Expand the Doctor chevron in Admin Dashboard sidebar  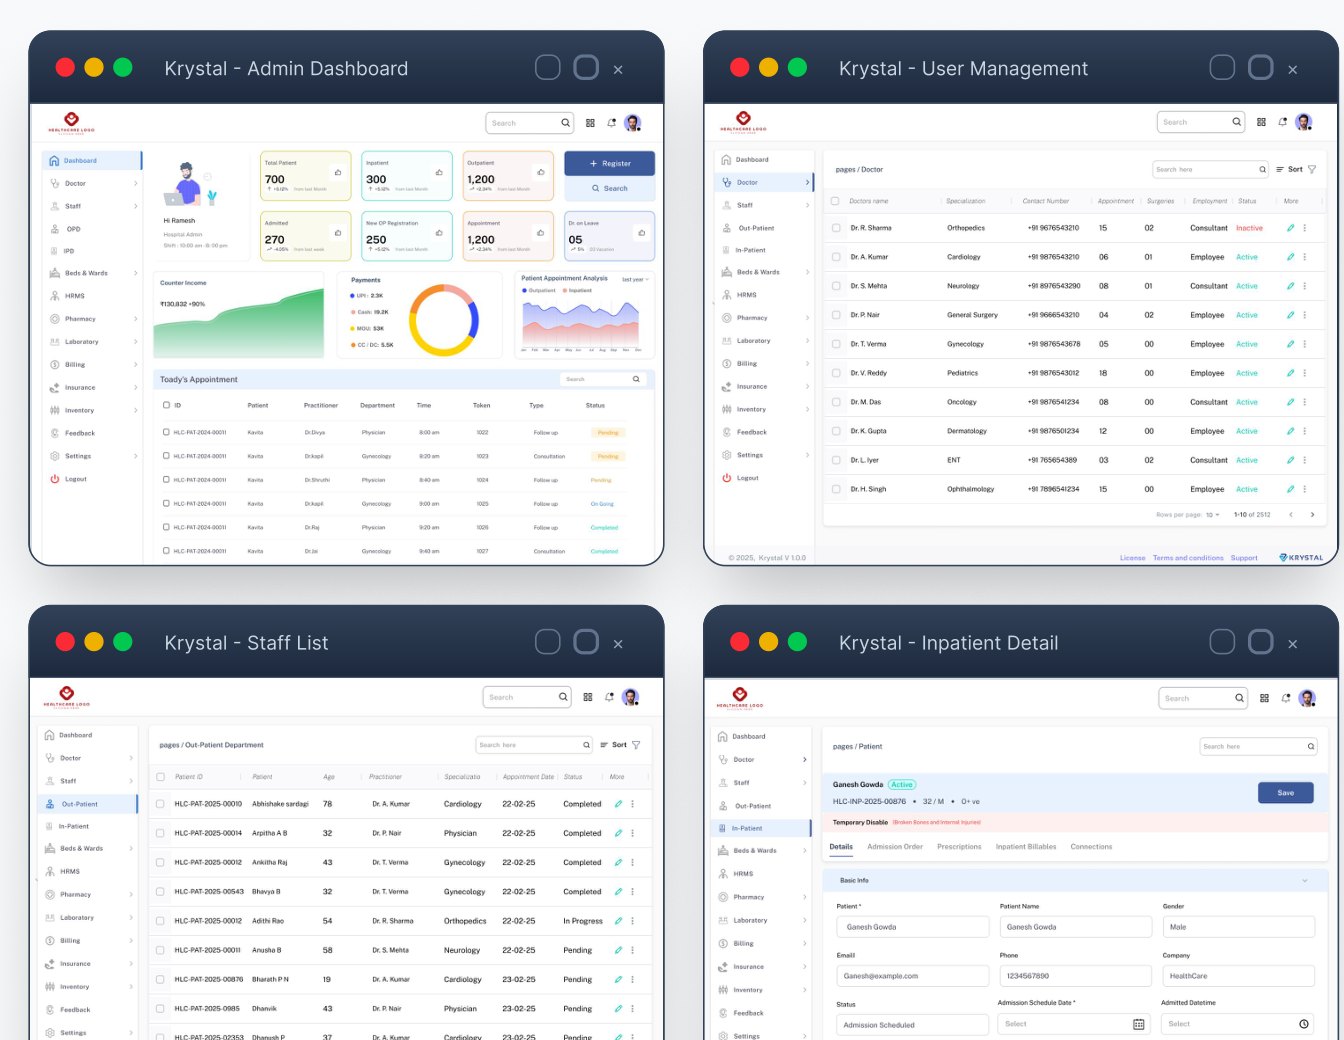[x=135, y=183]
